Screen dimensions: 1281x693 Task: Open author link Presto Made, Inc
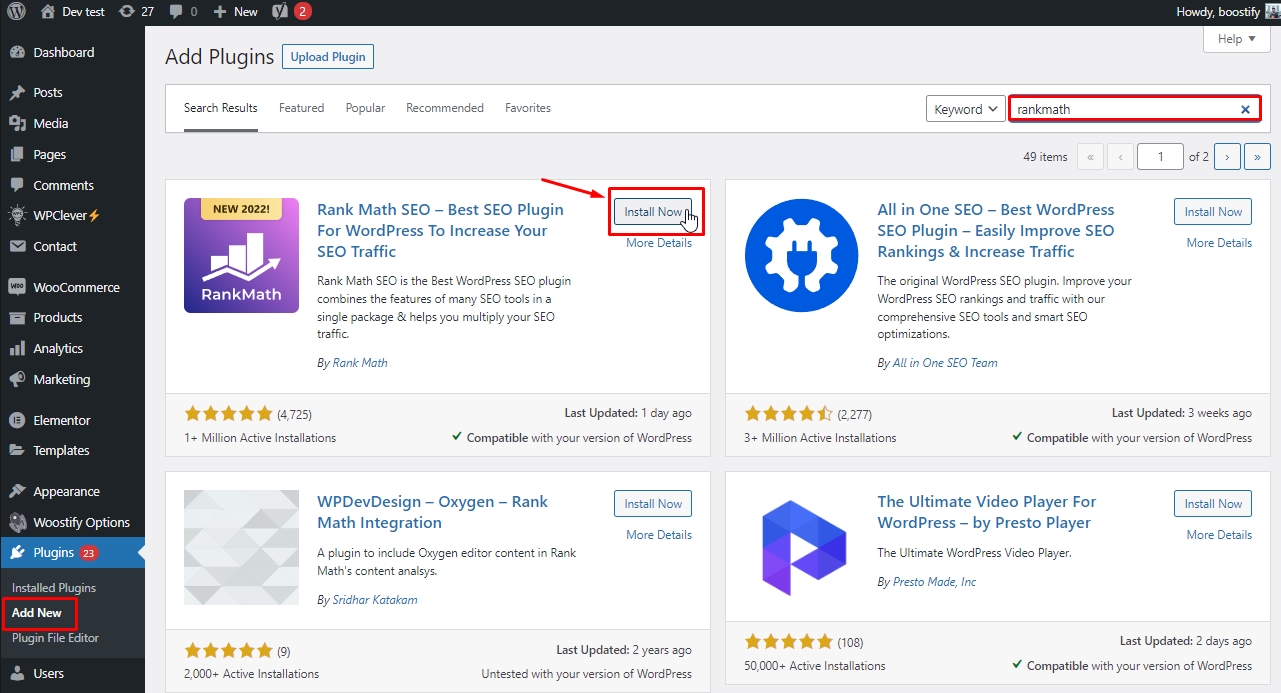(x=934, y=582)
